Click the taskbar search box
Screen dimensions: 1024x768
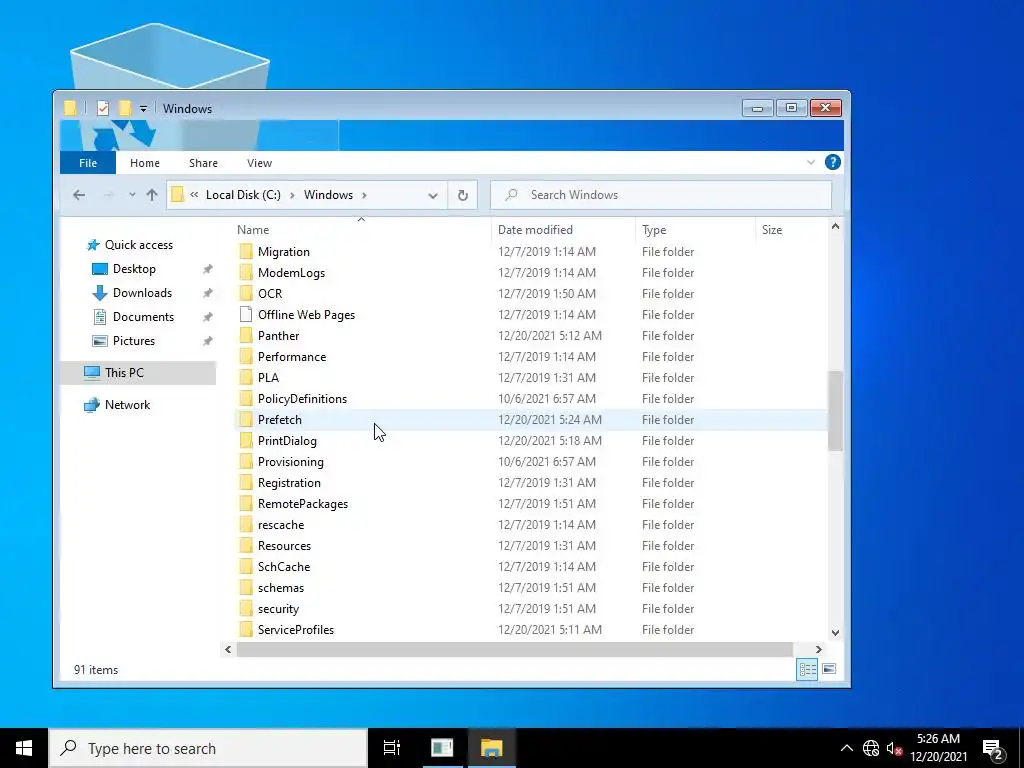tap(208, 748)
